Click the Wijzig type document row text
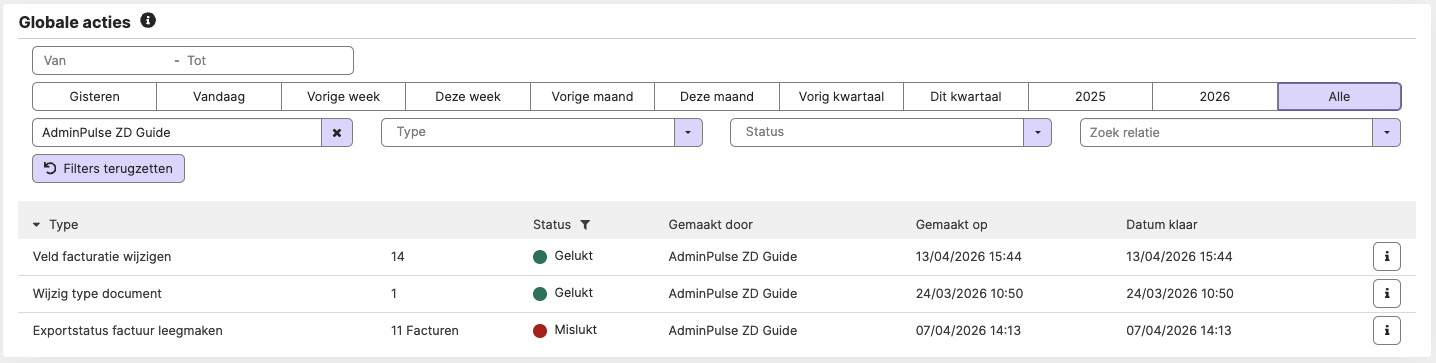The height and width of the screenshot is (363, 1436). coord(97,294)
